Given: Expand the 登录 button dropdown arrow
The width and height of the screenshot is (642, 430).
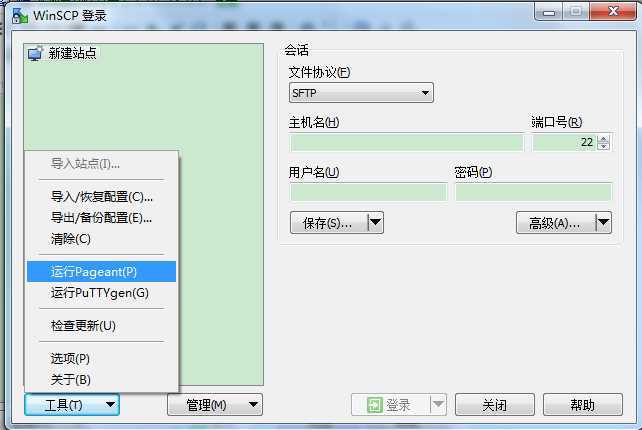Looking at the screenshot, I should (x=438, y=405).
